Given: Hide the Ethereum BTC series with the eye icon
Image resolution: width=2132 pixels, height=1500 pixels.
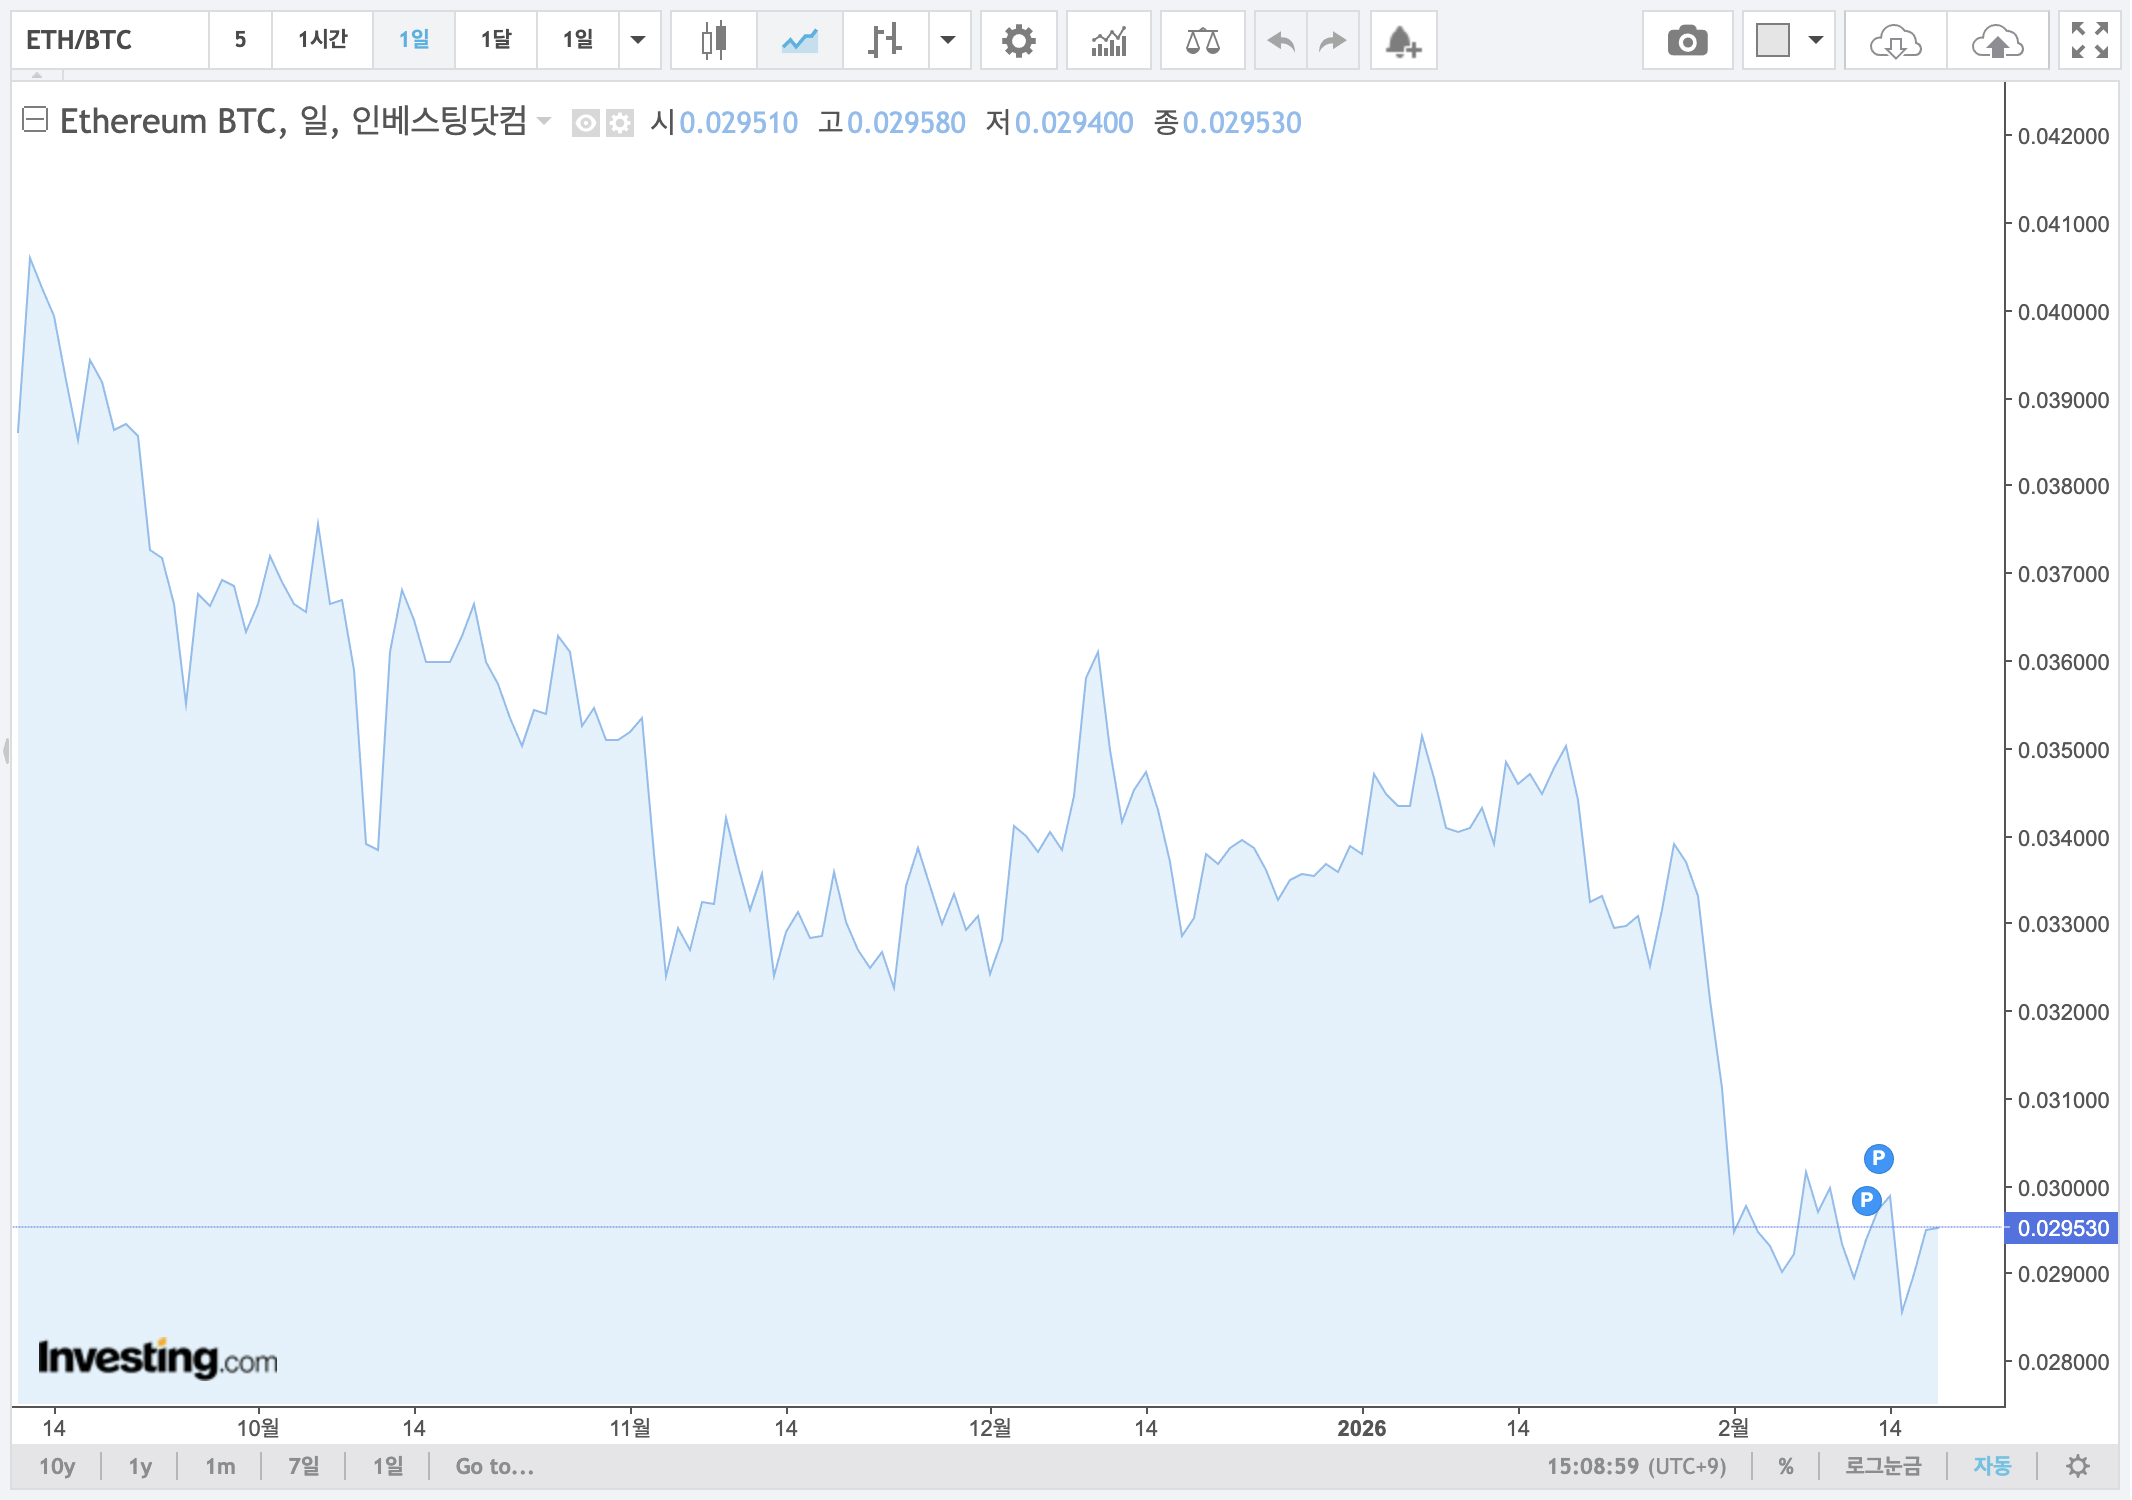Looking at the screenshot, I should 586,122.
